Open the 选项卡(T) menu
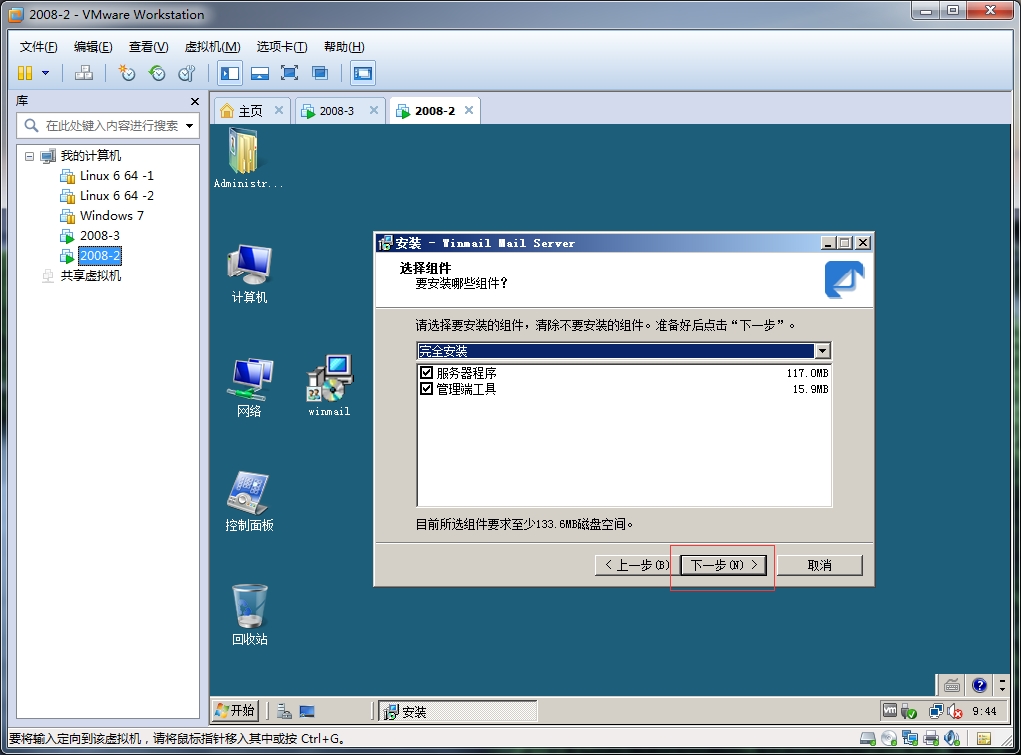Screen dimensions: 1021x755 pos(282,47)
